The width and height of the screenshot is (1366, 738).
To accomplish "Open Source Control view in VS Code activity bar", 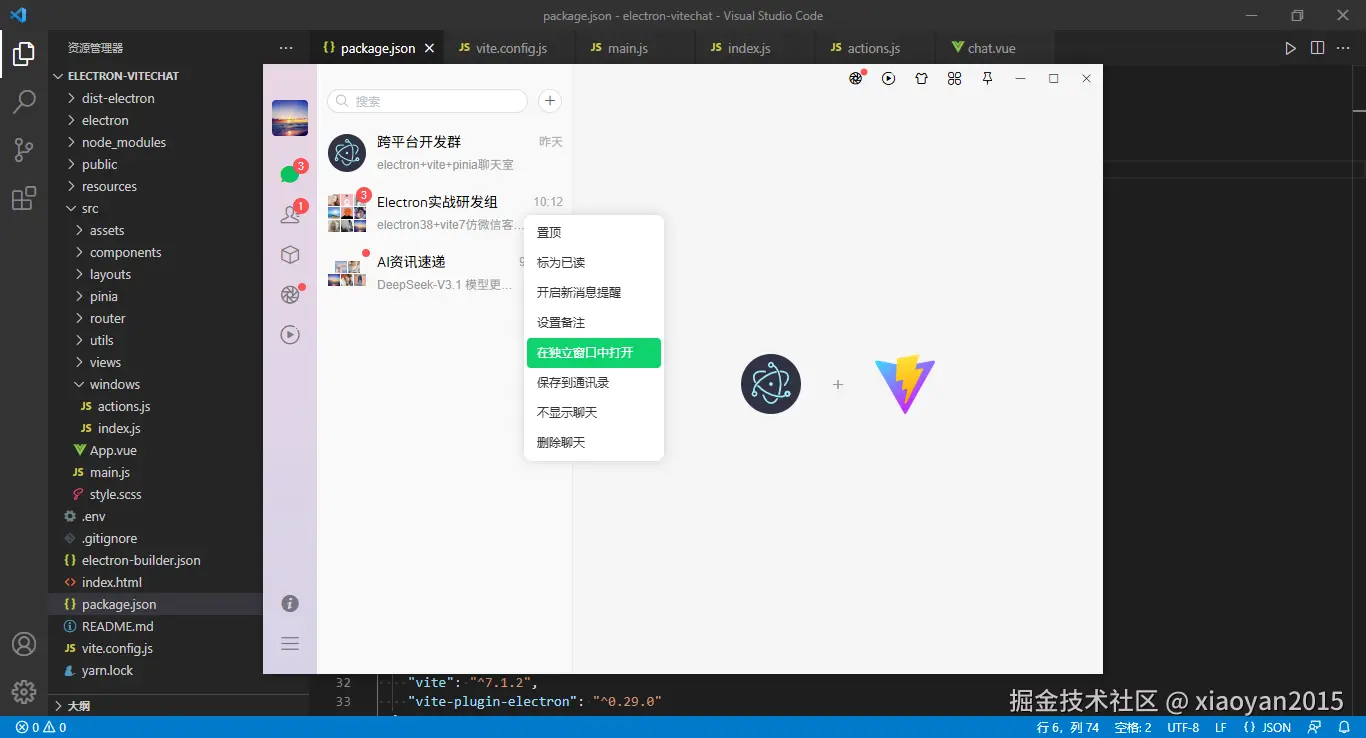I will pos(24,149).
